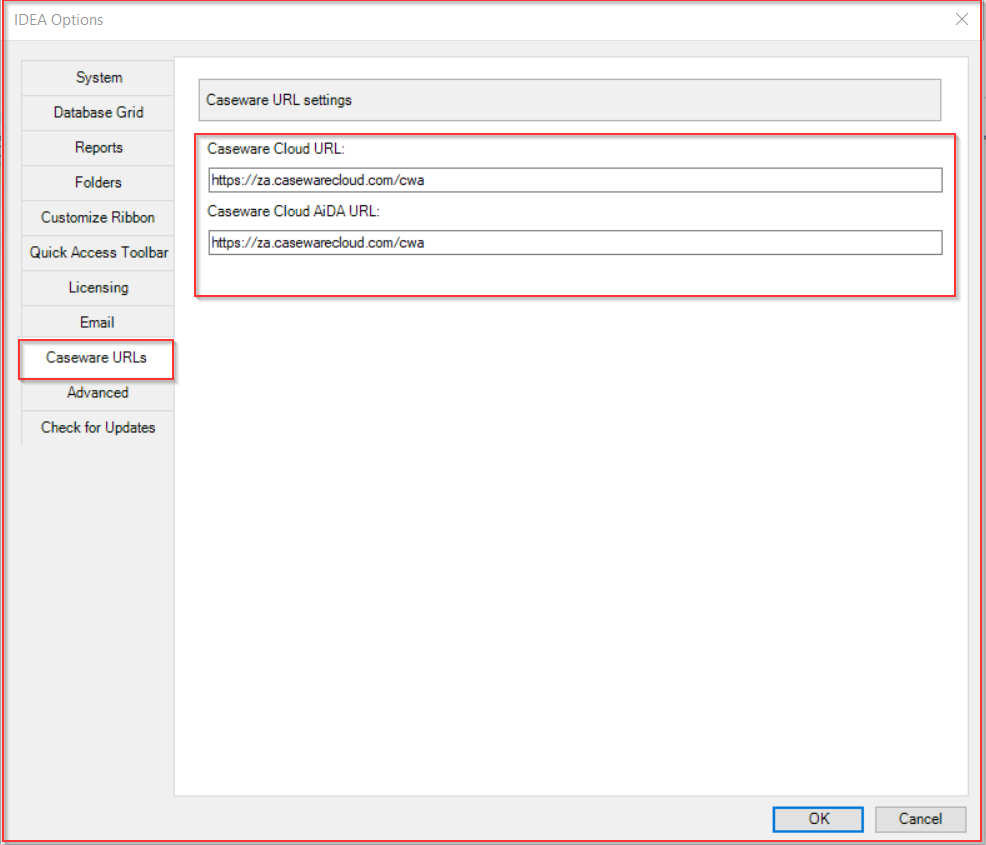Open the Customize Ribbon tab

[98, 218]
